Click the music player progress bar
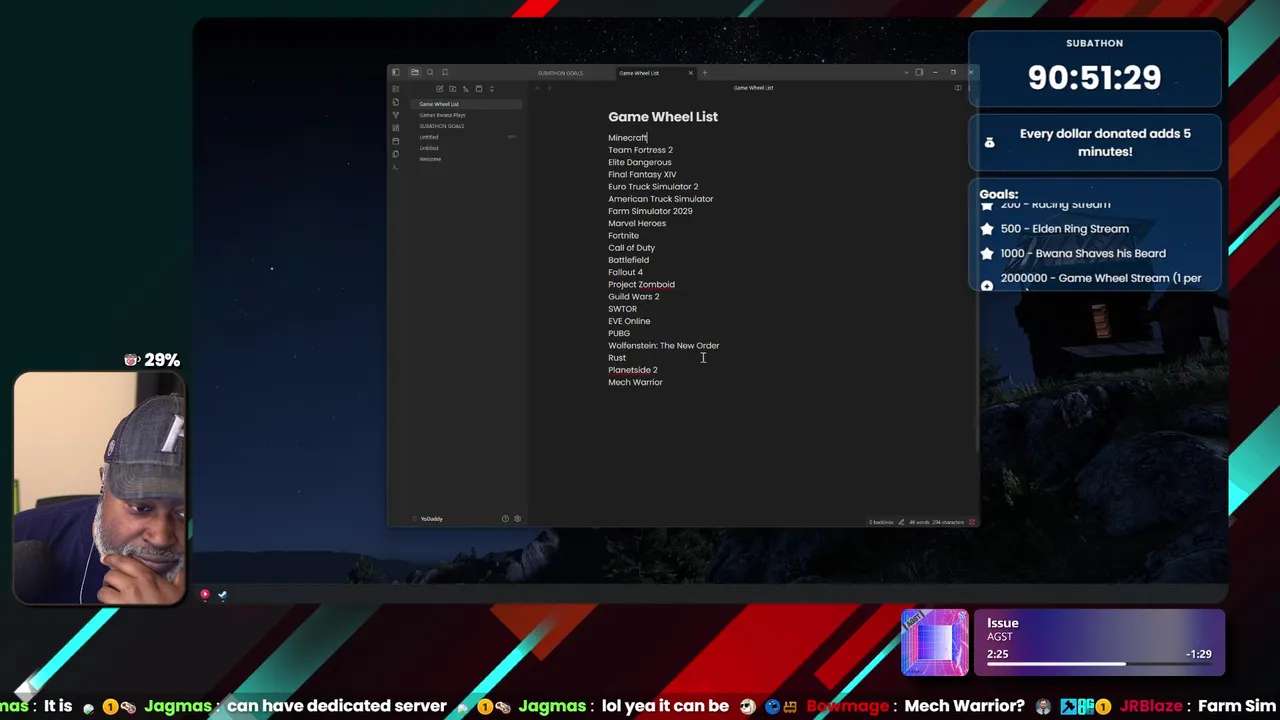This screenshot has height=720, width=1280. (x=1099, y=664)
